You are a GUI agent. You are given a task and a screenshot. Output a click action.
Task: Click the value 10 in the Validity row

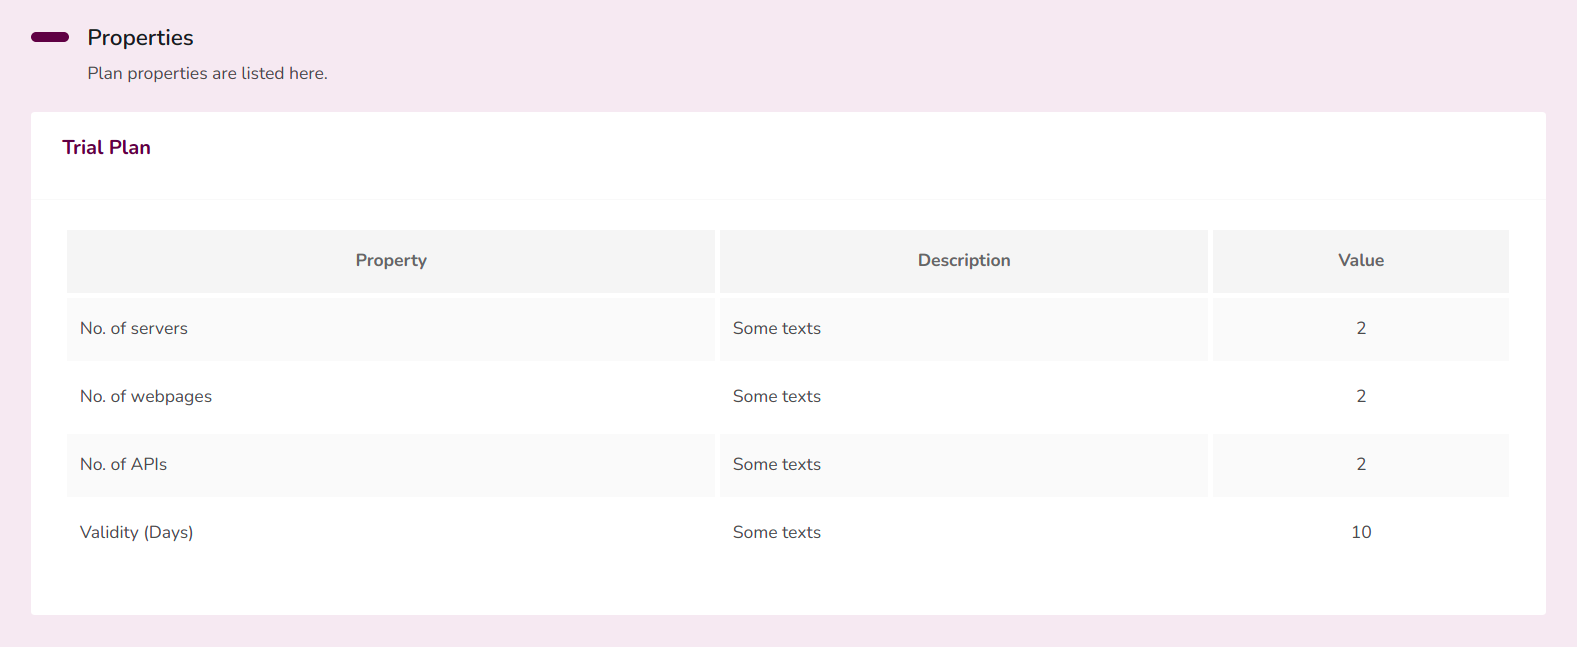(1361, 532)
